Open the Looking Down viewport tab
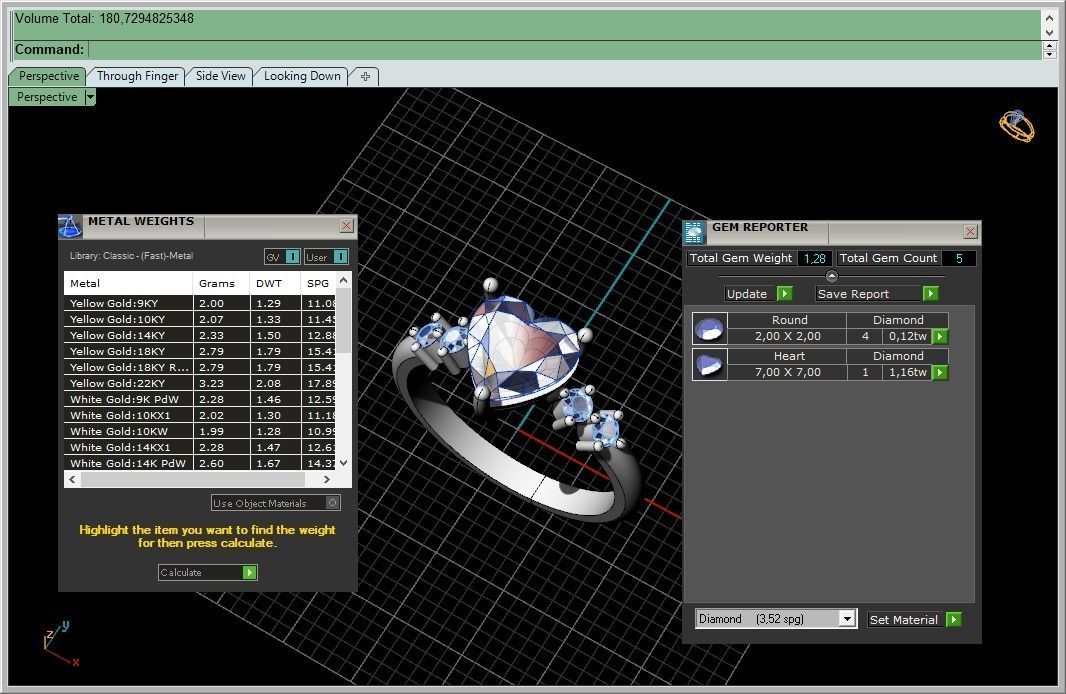Image resolution: width=1066 pixels, height=694 pixels. pyautogui.click(x=302, y=76)
